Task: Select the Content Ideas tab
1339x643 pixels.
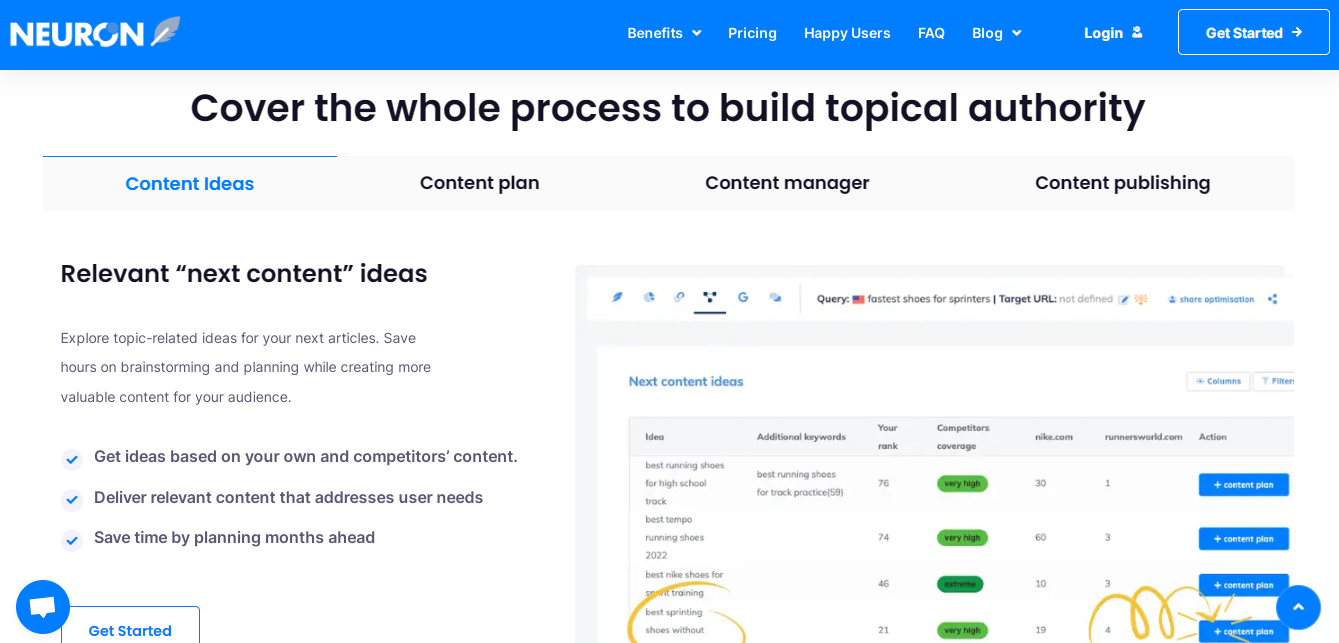Action: coord(190,183)
